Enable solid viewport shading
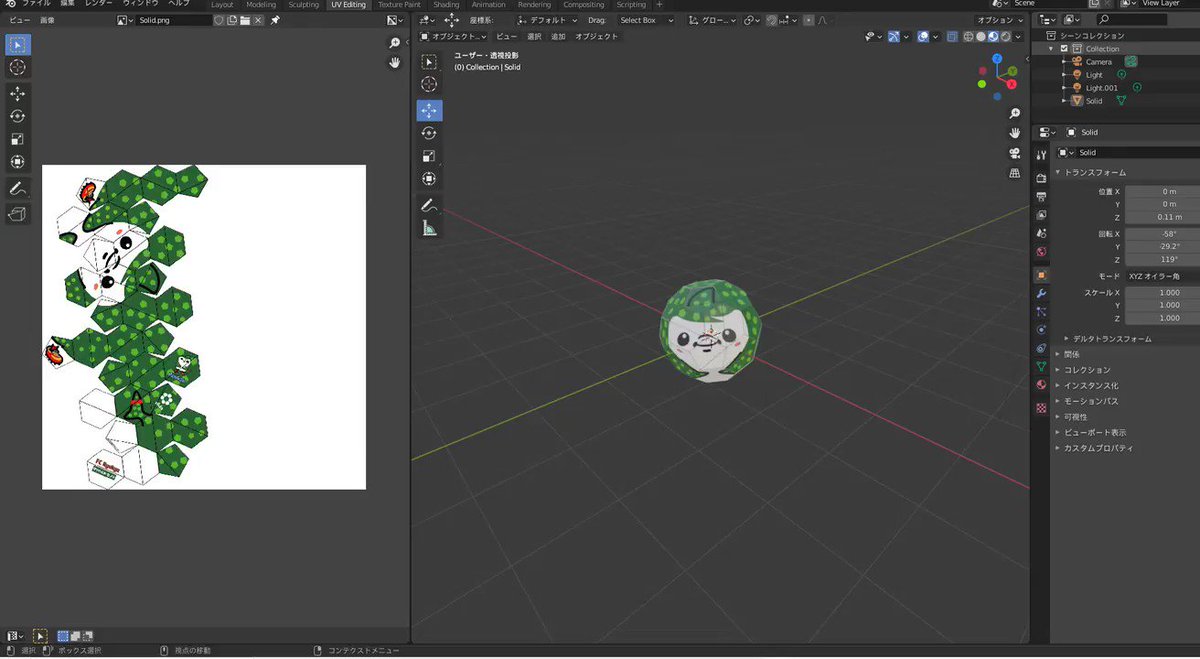1200x659 pixels. pos(981,36)
